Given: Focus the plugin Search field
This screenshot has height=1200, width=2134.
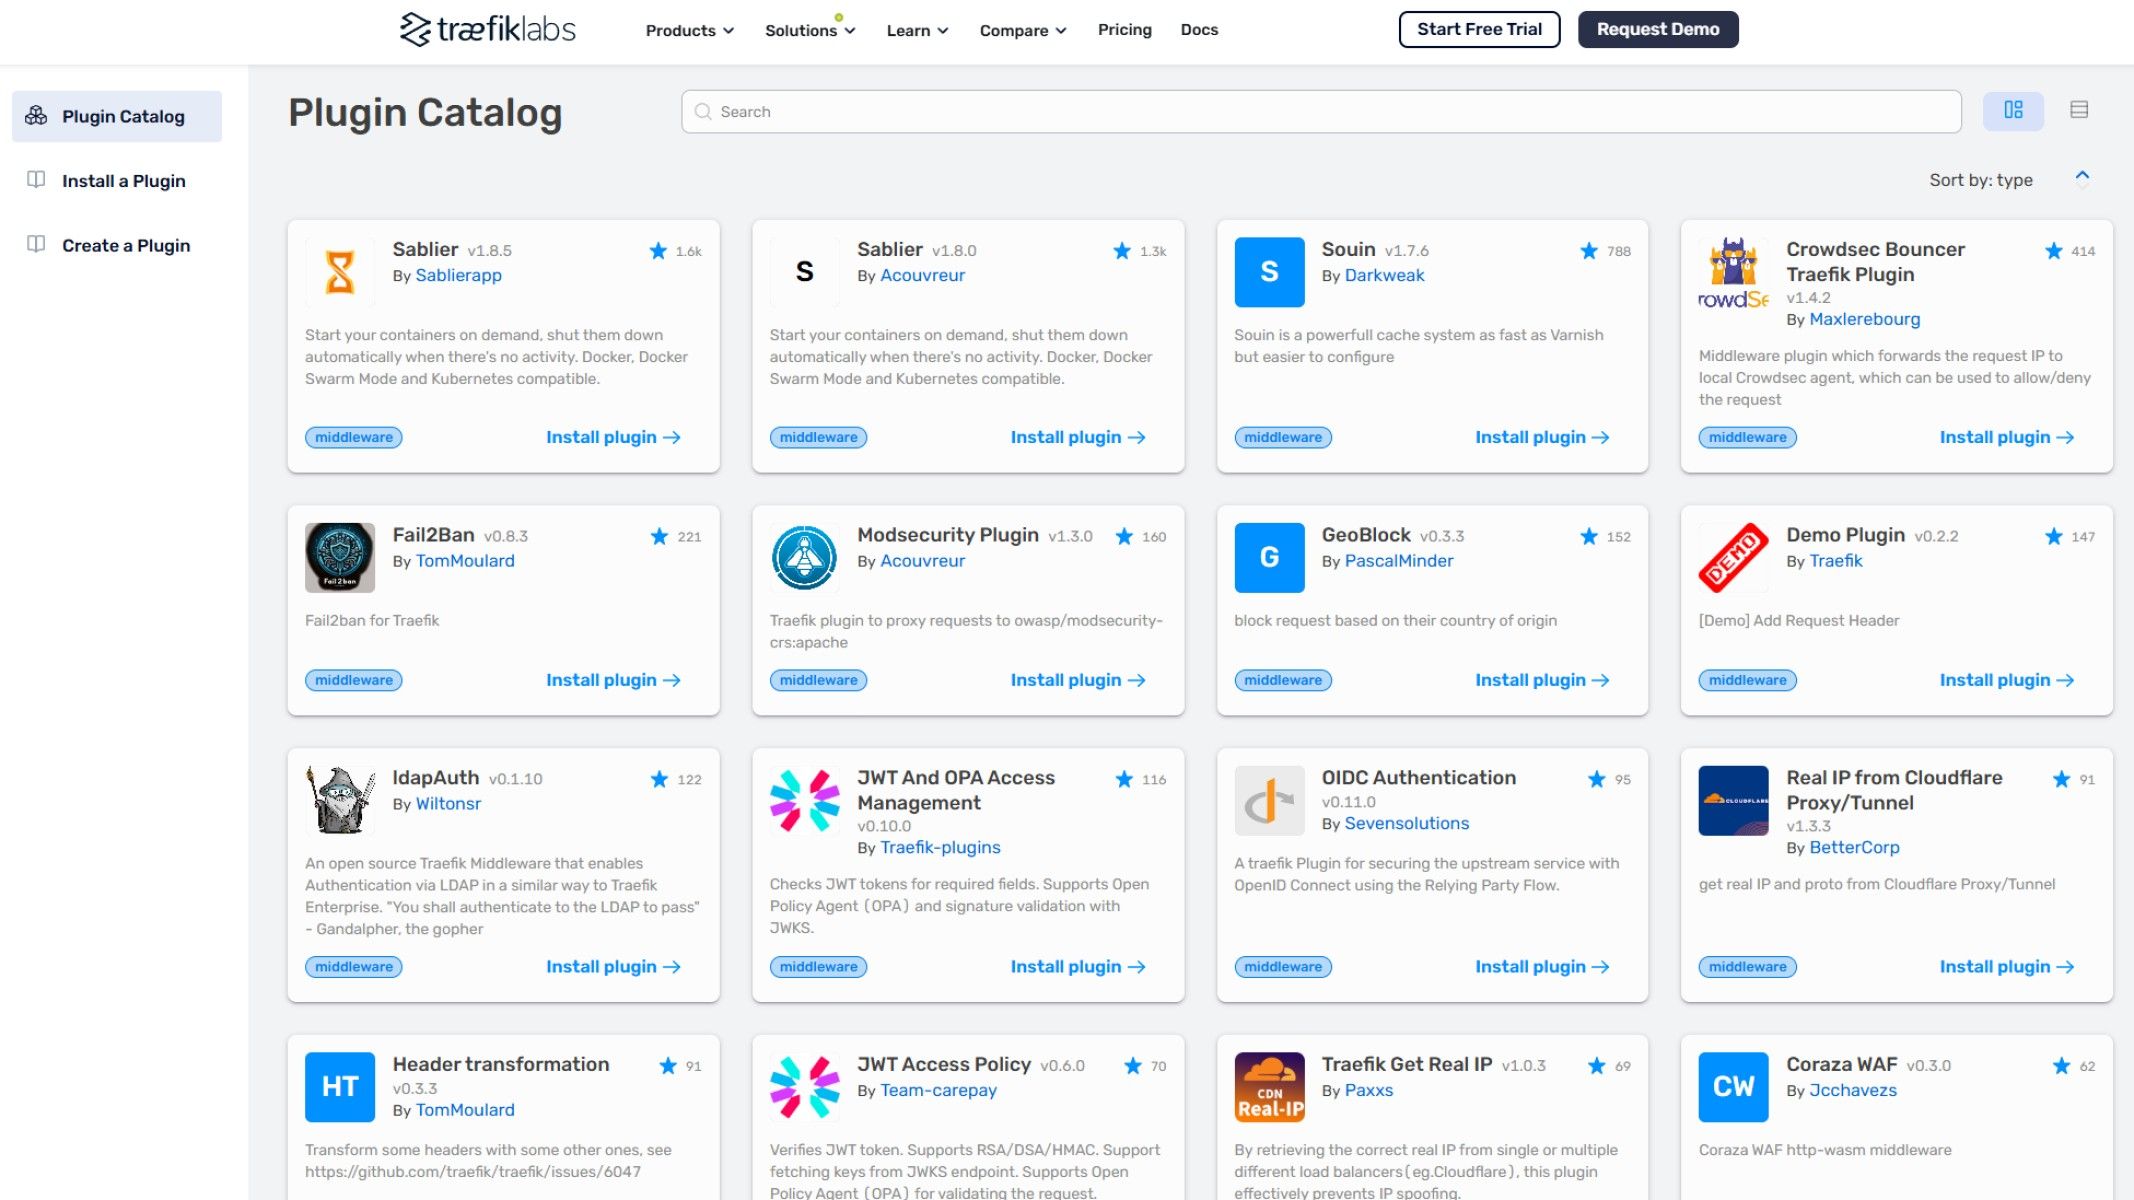Looking at the screenshot, I should coord(1321,111).
